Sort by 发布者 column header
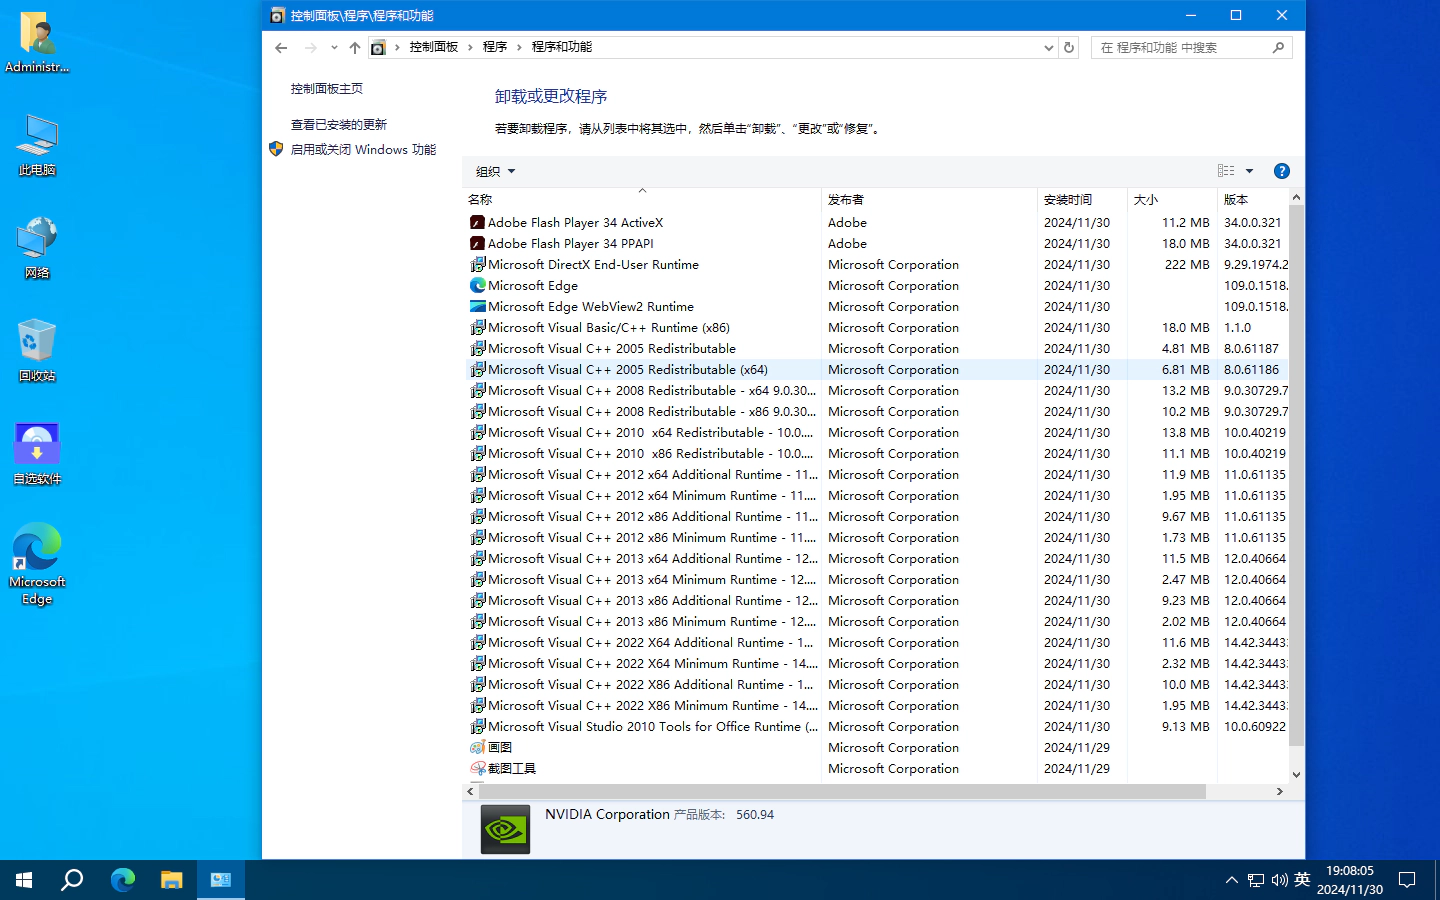Viewport: 1440px width, 900px height. pyautogui.click(x=929, y=199)
